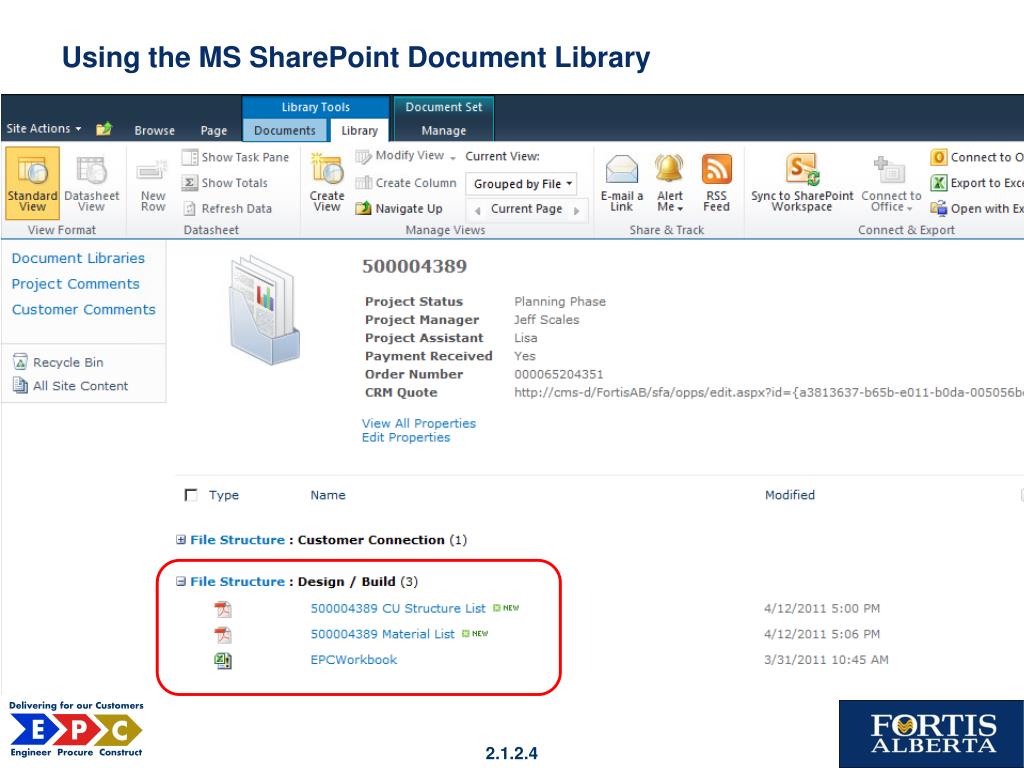This screenshot has width=1024, height=768.
Task: Click Excel icon for EPCWorkbook
Action: pos(223,660)
